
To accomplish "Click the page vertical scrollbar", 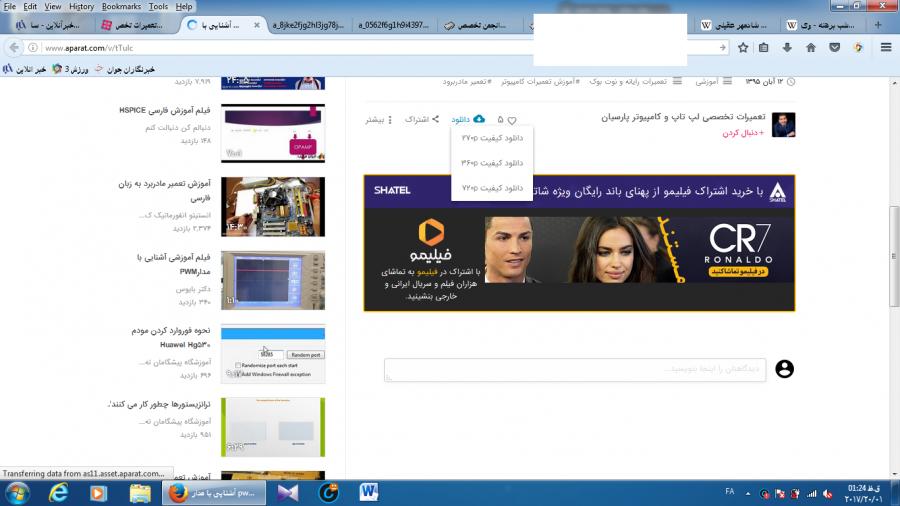I will pos(894,256).
